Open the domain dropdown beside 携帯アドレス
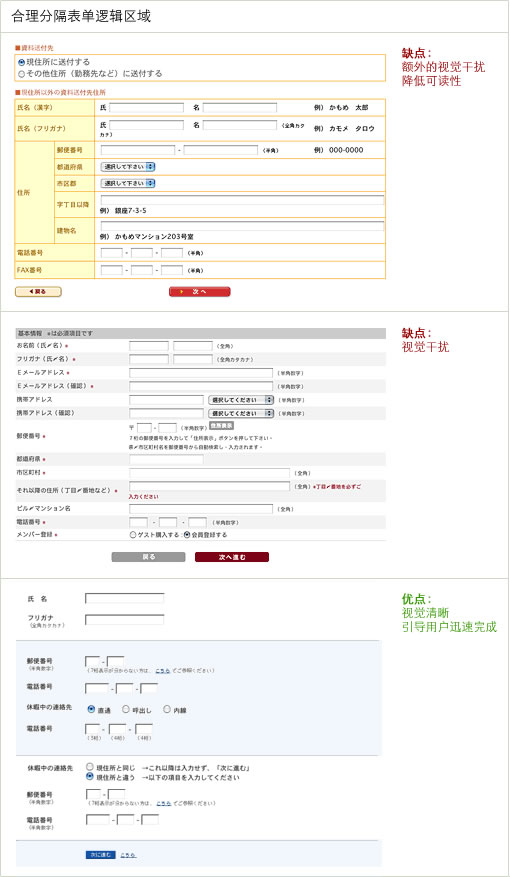This screenshot has width=510, height=877. pos(241,400)
